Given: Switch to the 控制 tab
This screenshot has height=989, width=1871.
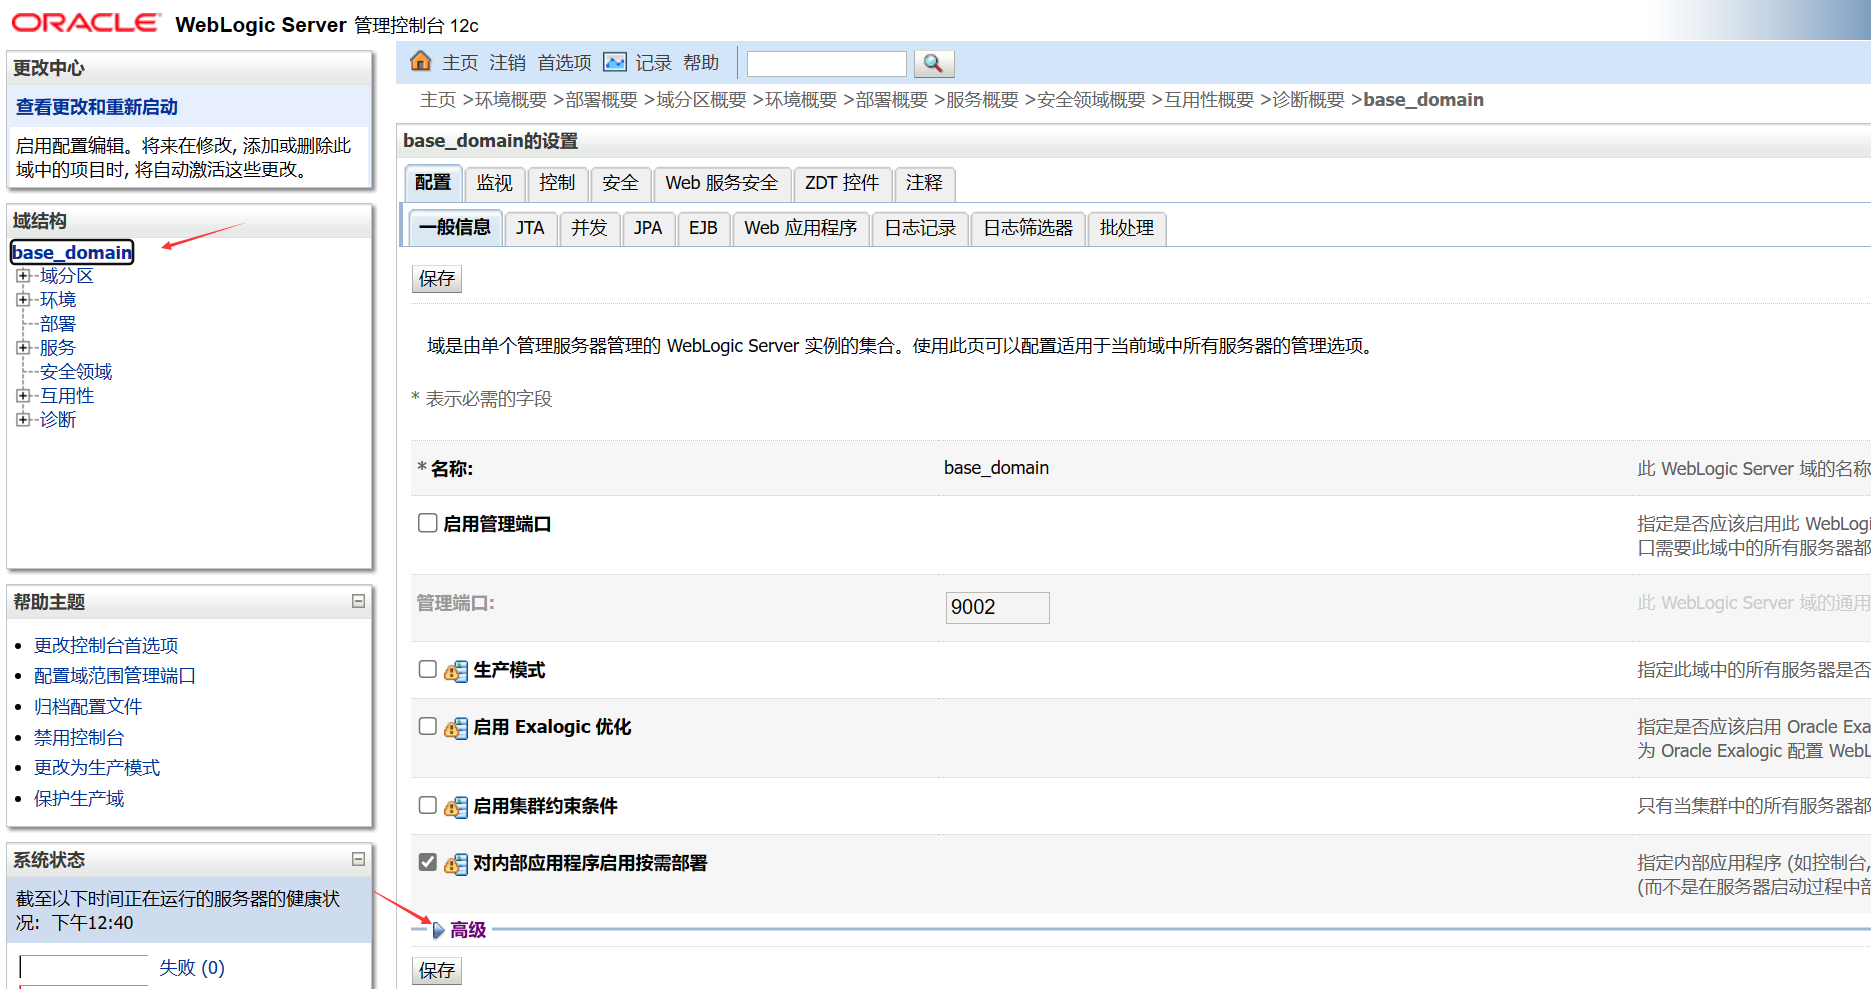Looking at the screenshot, I should pyautogui.click(x=557, y=183).
